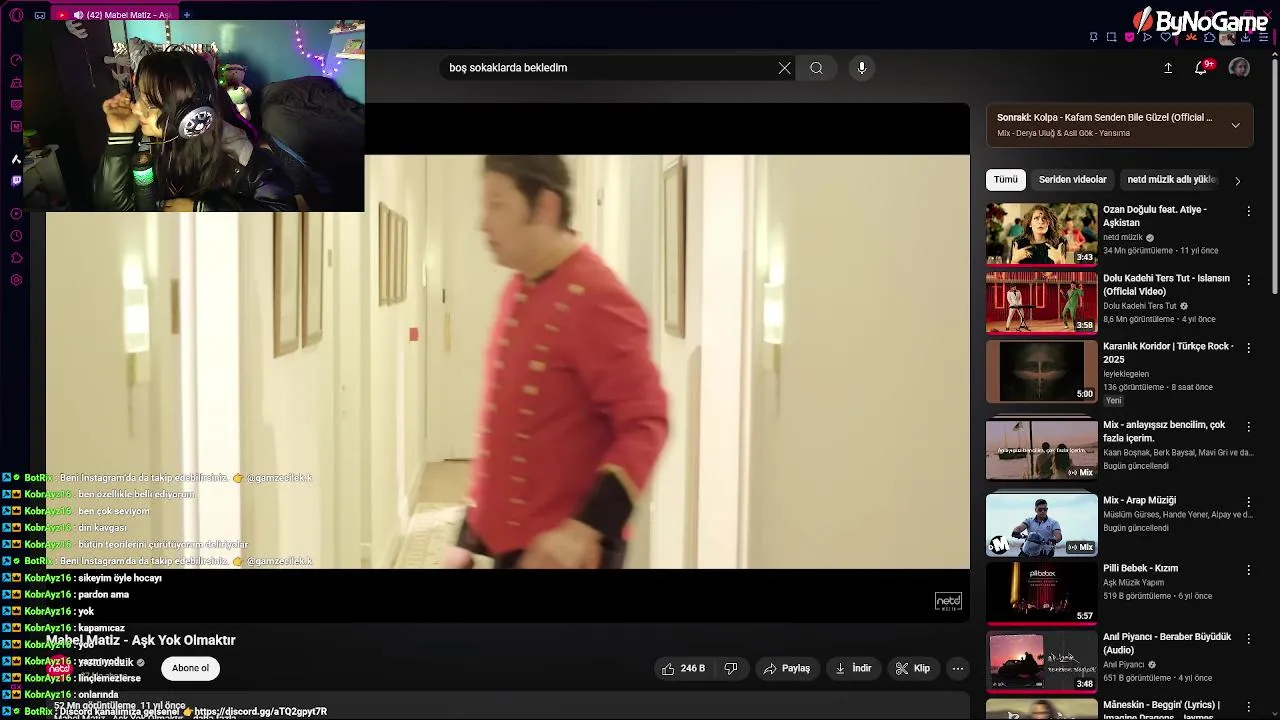
Task: Click the Paylaş share button
Action: click(786, 668)
